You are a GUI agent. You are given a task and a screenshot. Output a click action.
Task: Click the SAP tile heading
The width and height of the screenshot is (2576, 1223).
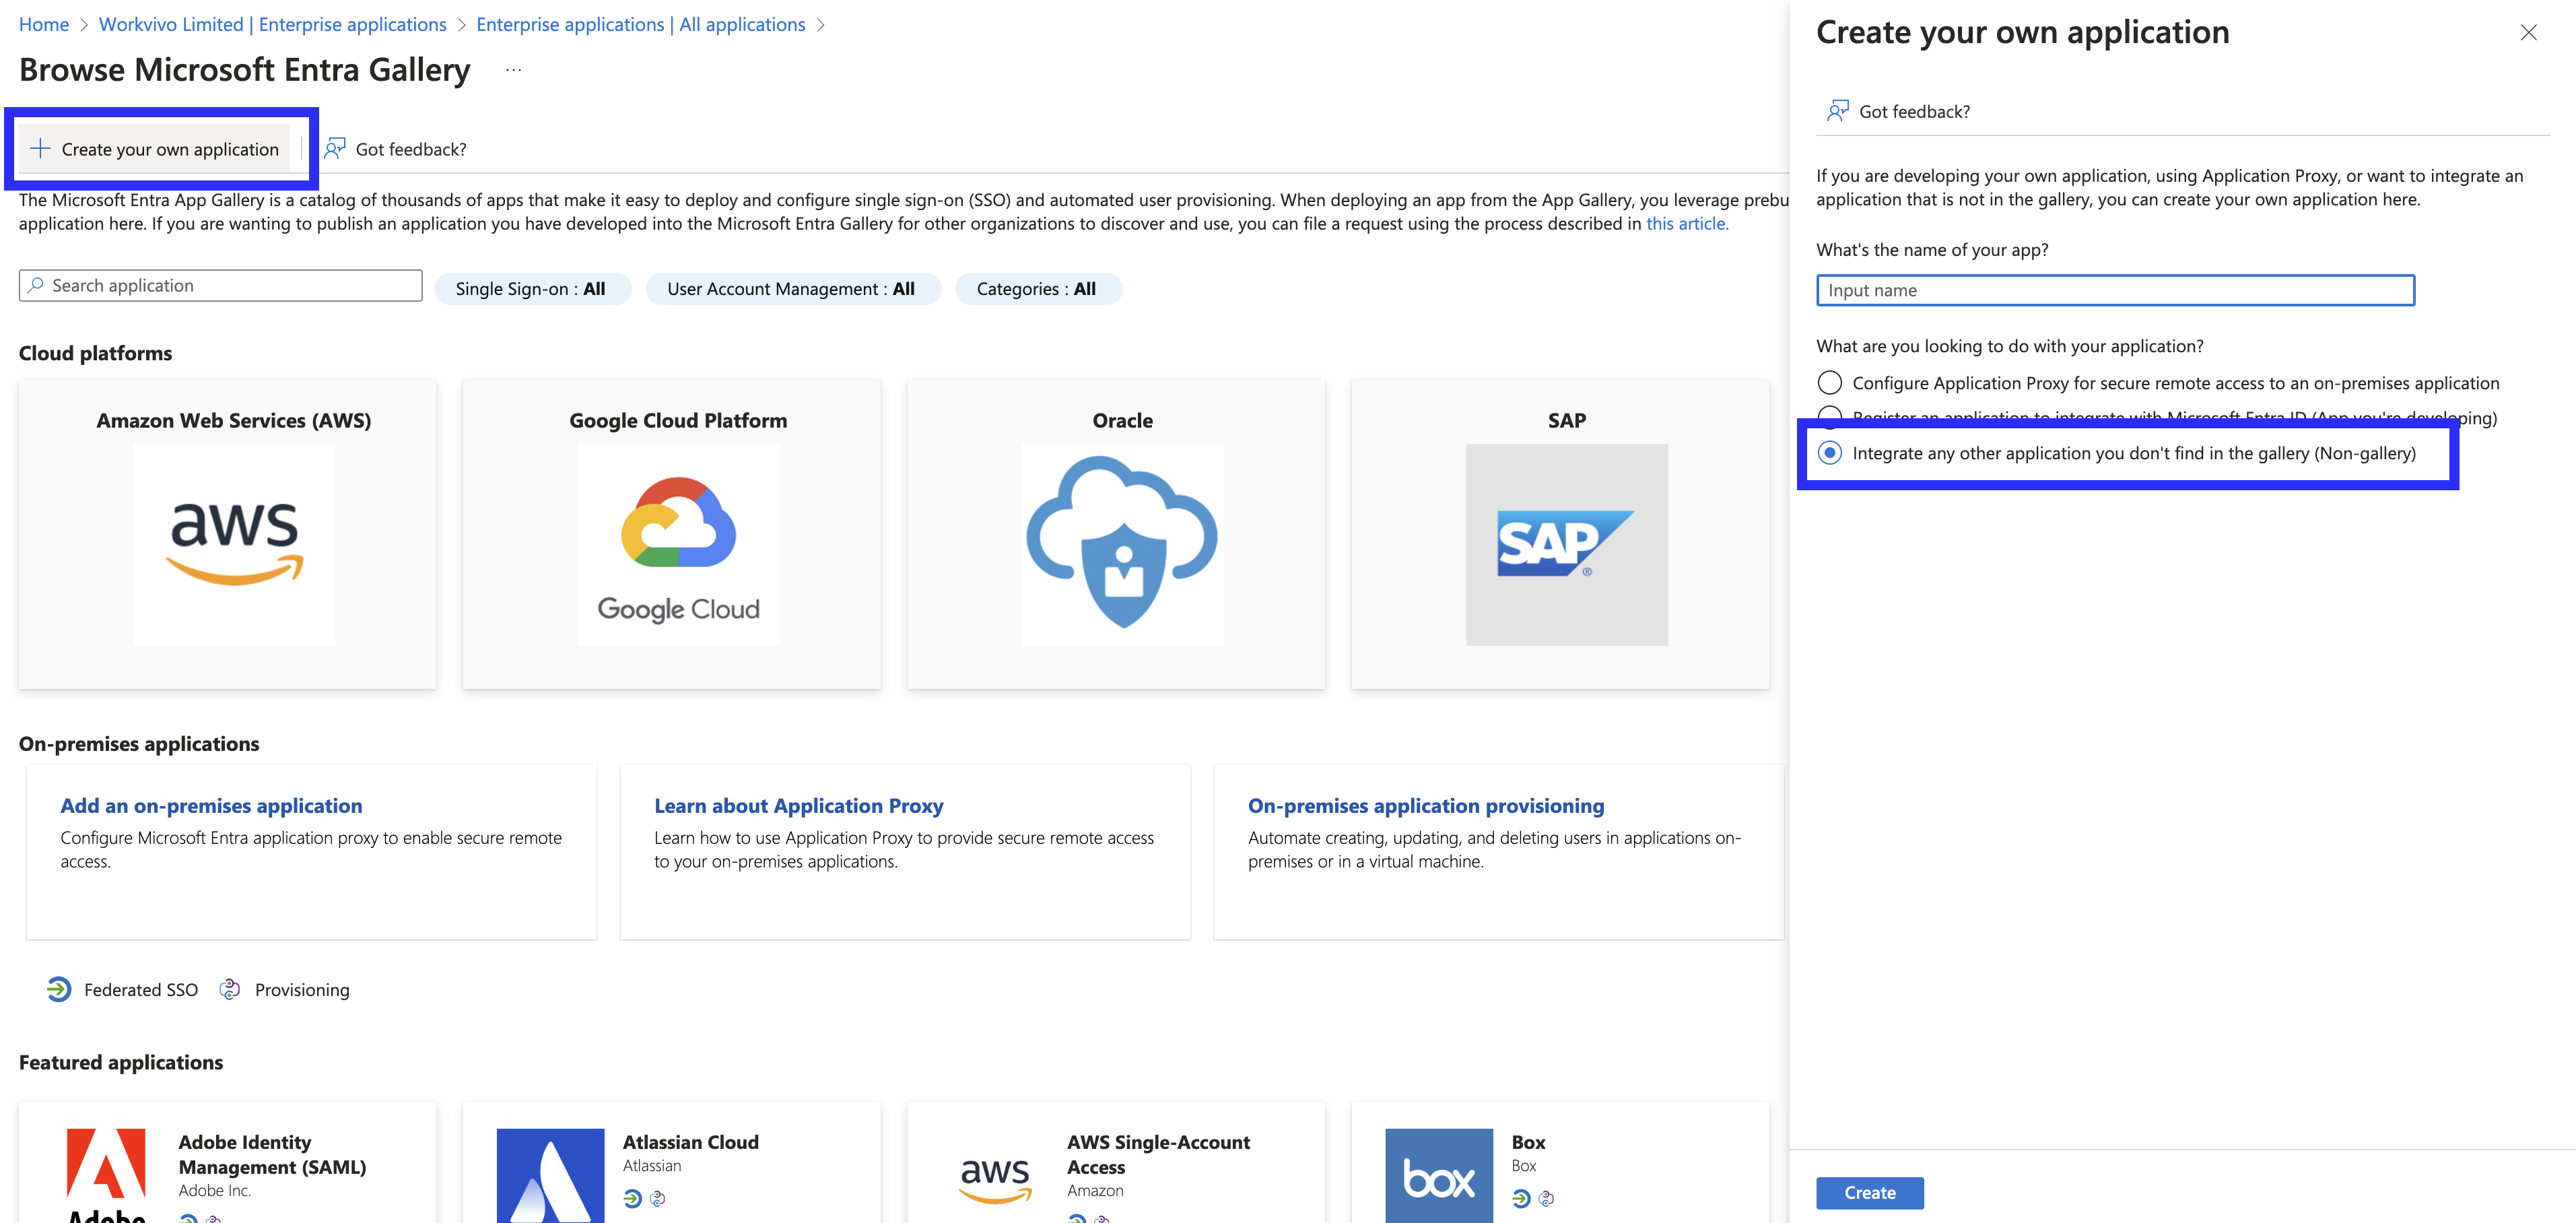(x=1567, y=421)
